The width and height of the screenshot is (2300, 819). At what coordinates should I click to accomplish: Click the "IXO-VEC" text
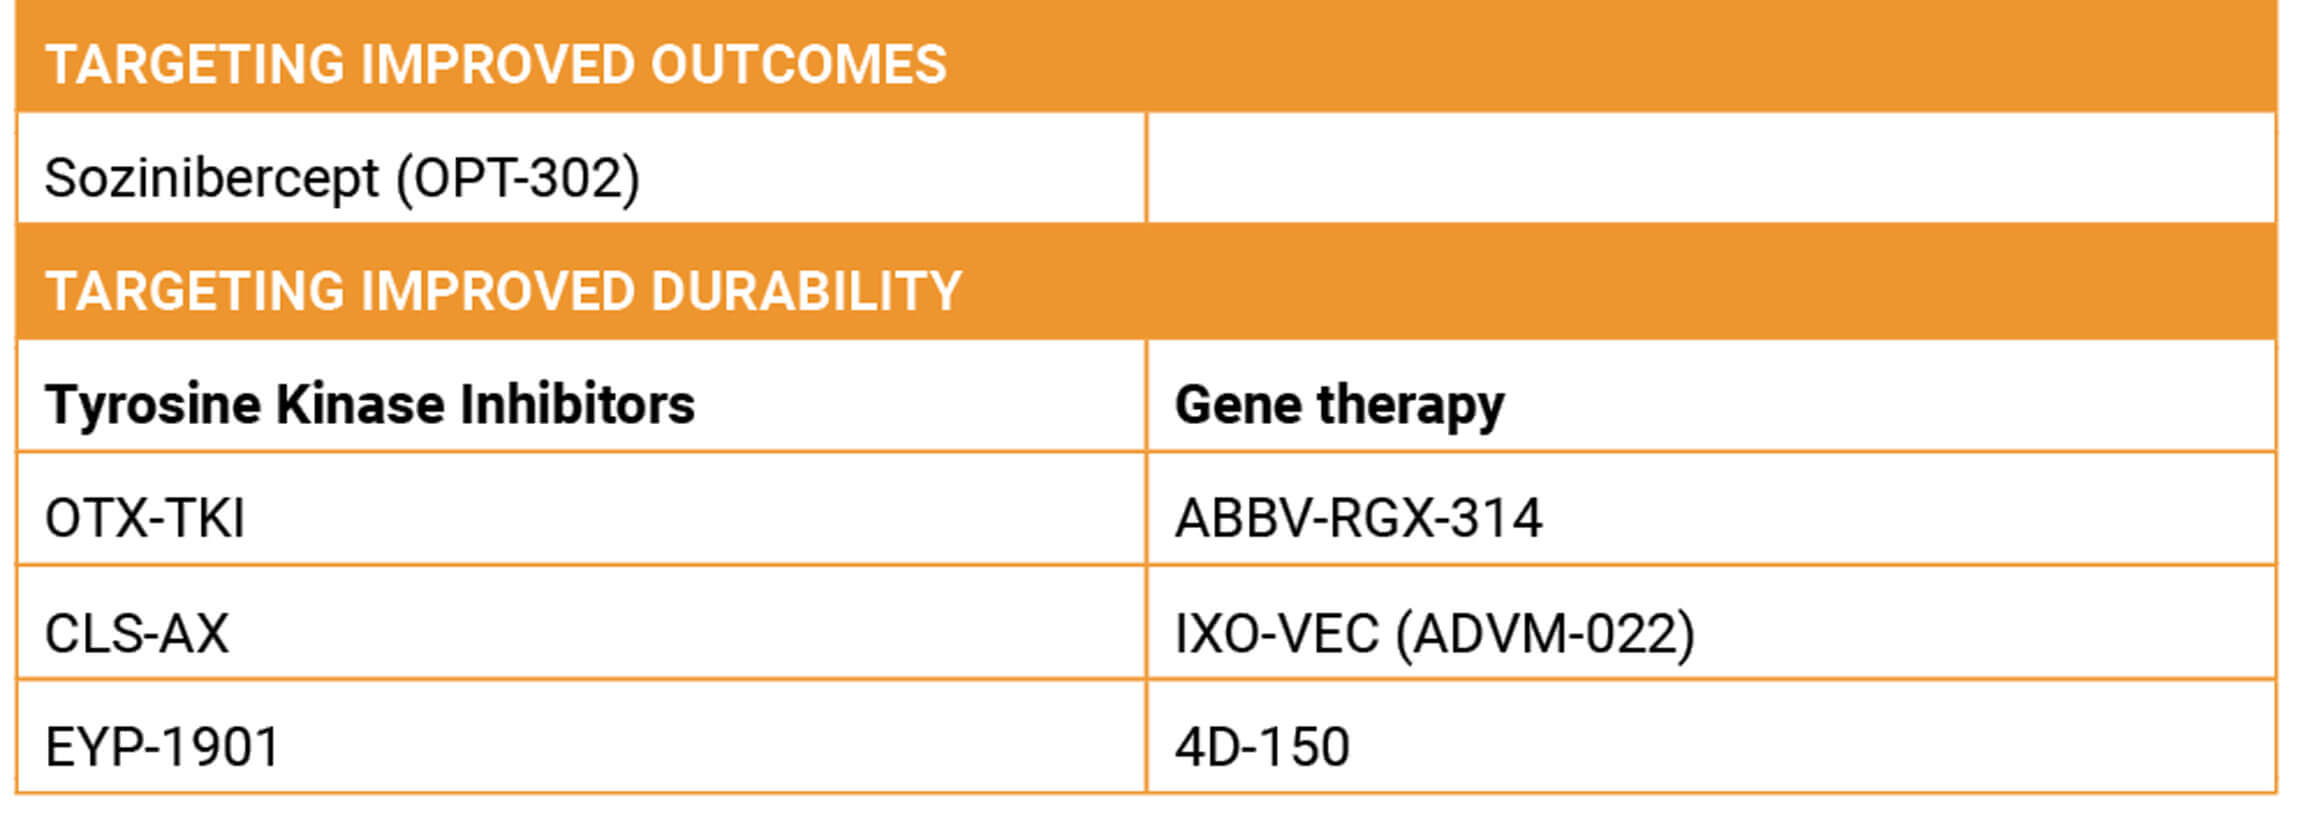pyautogui.click(x=1276, y=633)
